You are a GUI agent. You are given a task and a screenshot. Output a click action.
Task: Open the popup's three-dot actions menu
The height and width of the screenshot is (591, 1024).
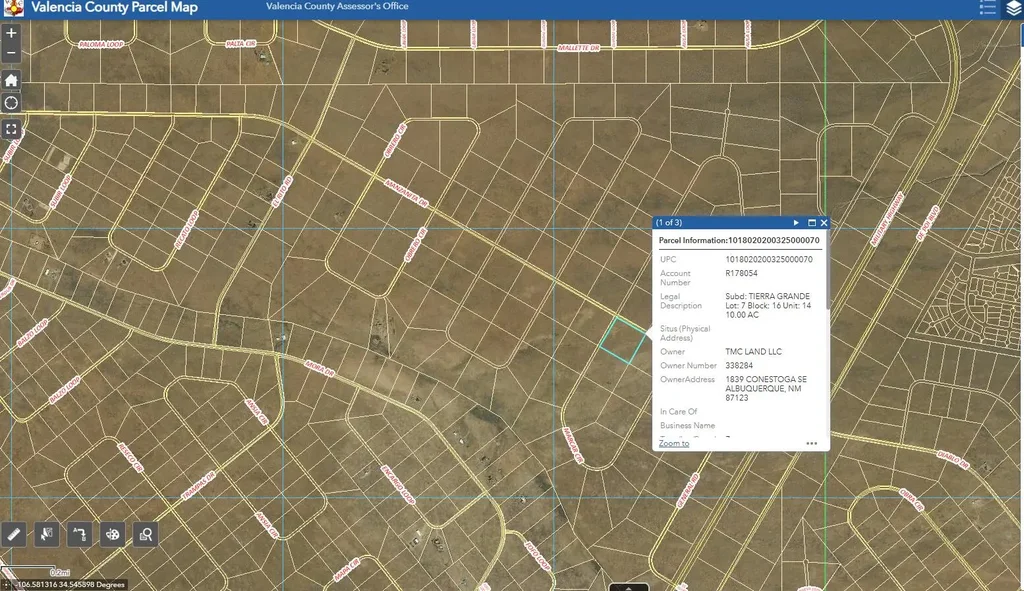pyautogui.click(x=811, y=443)
